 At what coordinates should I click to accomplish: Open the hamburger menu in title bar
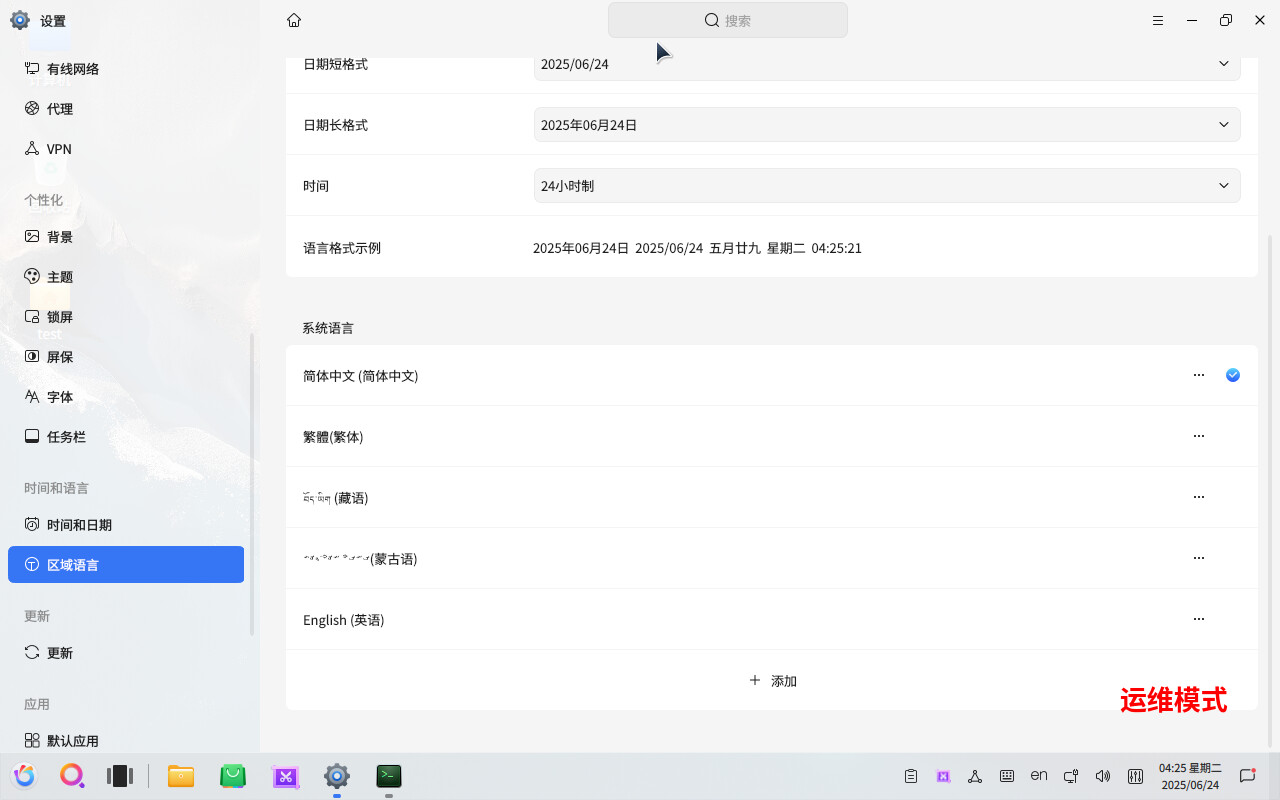pyautogui.click(x=1158, y=20)
